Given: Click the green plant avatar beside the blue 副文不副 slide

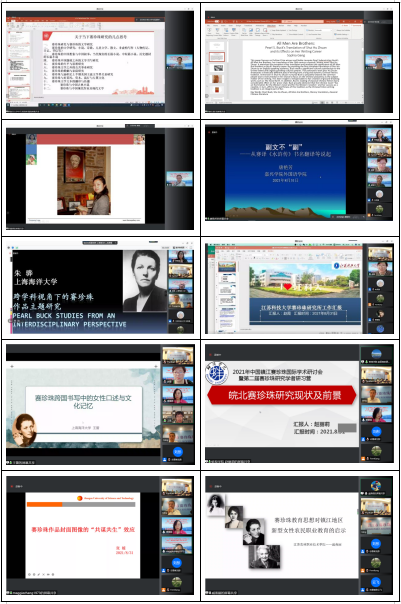Looking at the screenshot, I should click(x=379, y=209).
